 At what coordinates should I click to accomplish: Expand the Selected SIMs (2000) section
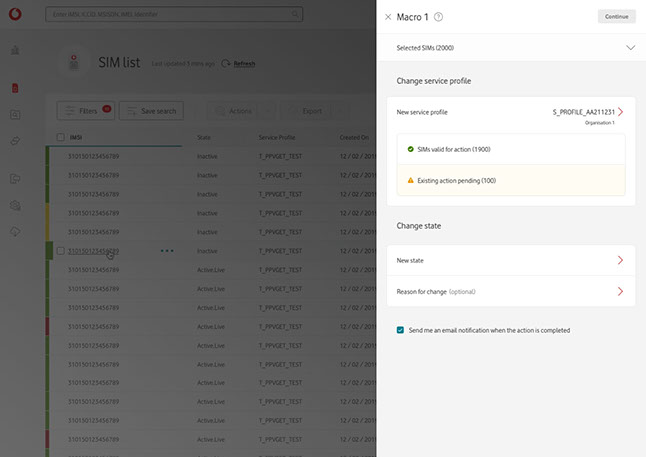click(x=630, y=47)
